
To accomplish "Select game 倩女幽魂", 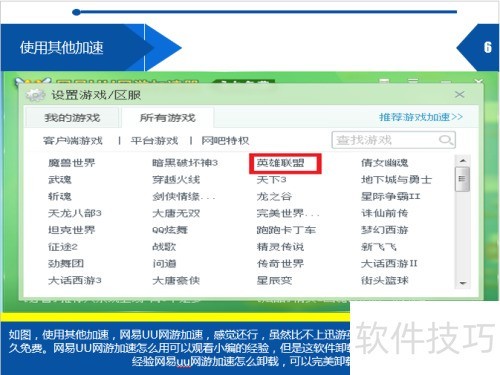I will coord(385,163).
